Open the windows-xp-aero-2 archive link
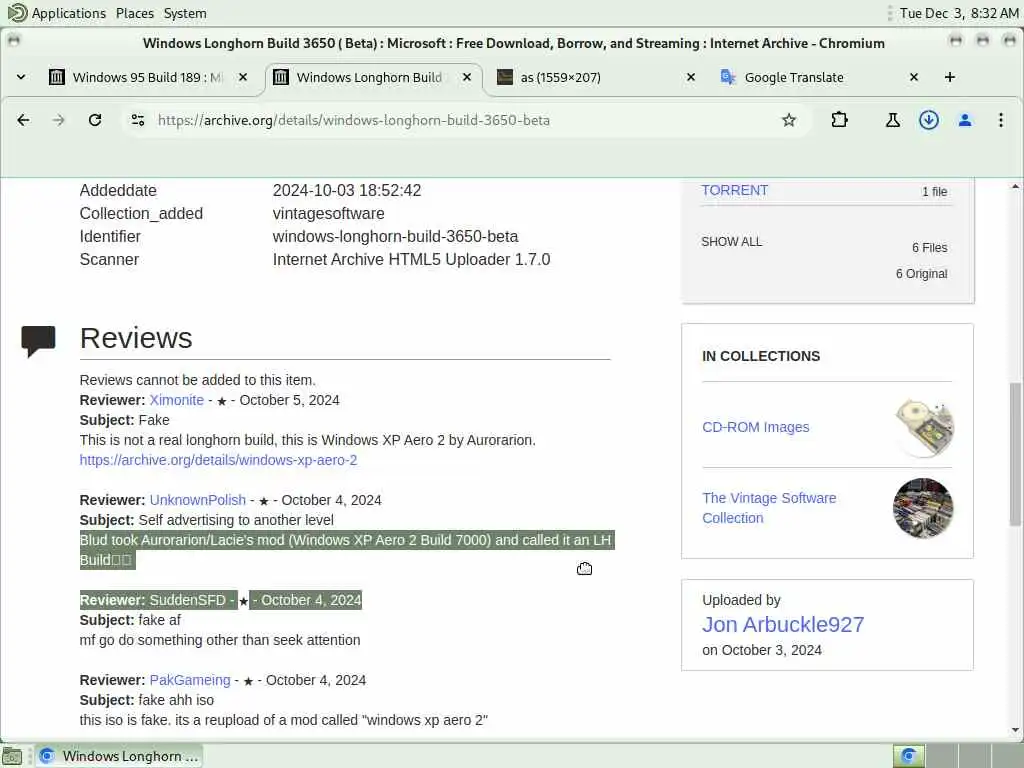Screen dimensions: 1024x768 [x=218, y=460]
